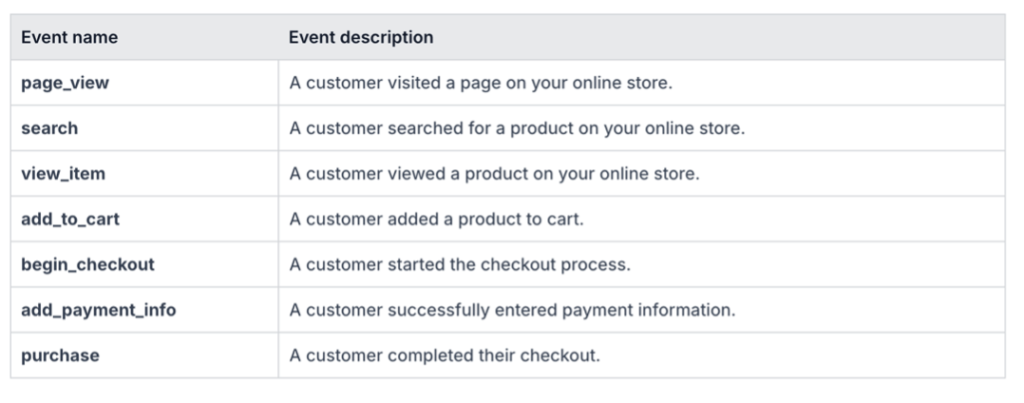Viewport: 1024px width, 403px height.
Task: Click the description "A customer started the checkout process"
Action: click(460, 265)
